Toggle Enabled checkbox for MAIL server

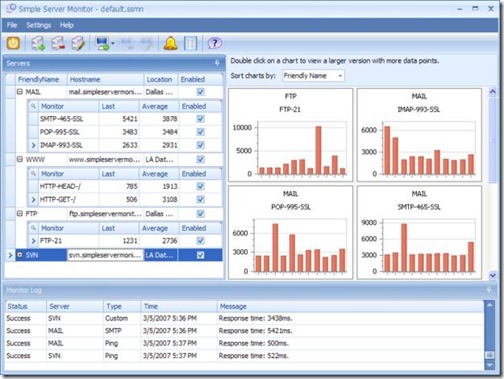pyautogui.click(x=200, y=92)
